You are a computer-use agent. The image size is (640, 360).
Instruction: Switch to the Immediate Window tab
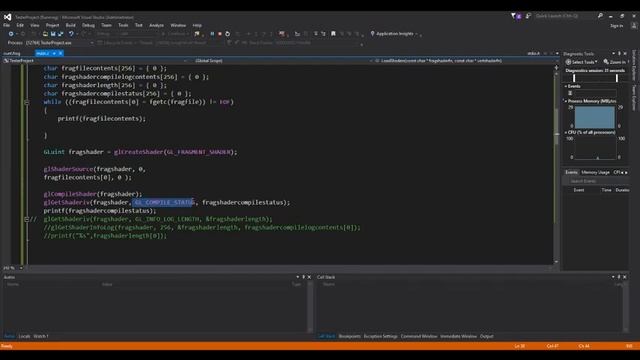(x=458, y=336)
